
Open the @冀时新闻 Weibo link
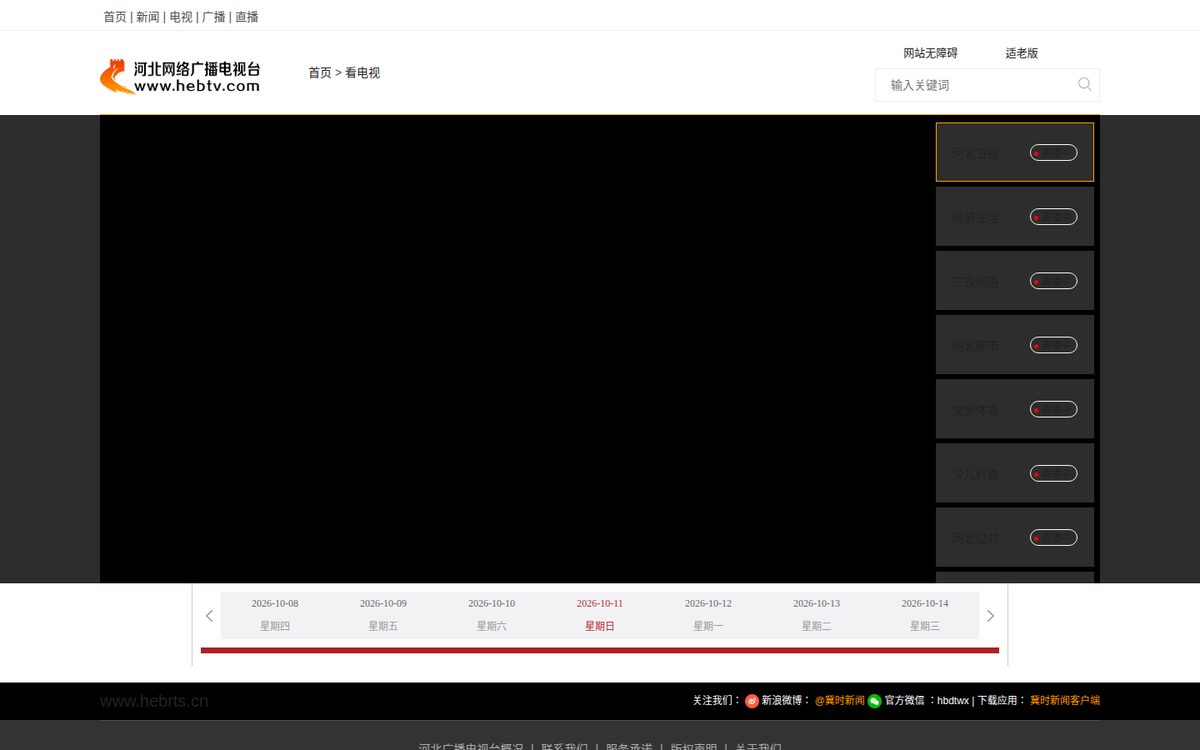click(840, 701)
